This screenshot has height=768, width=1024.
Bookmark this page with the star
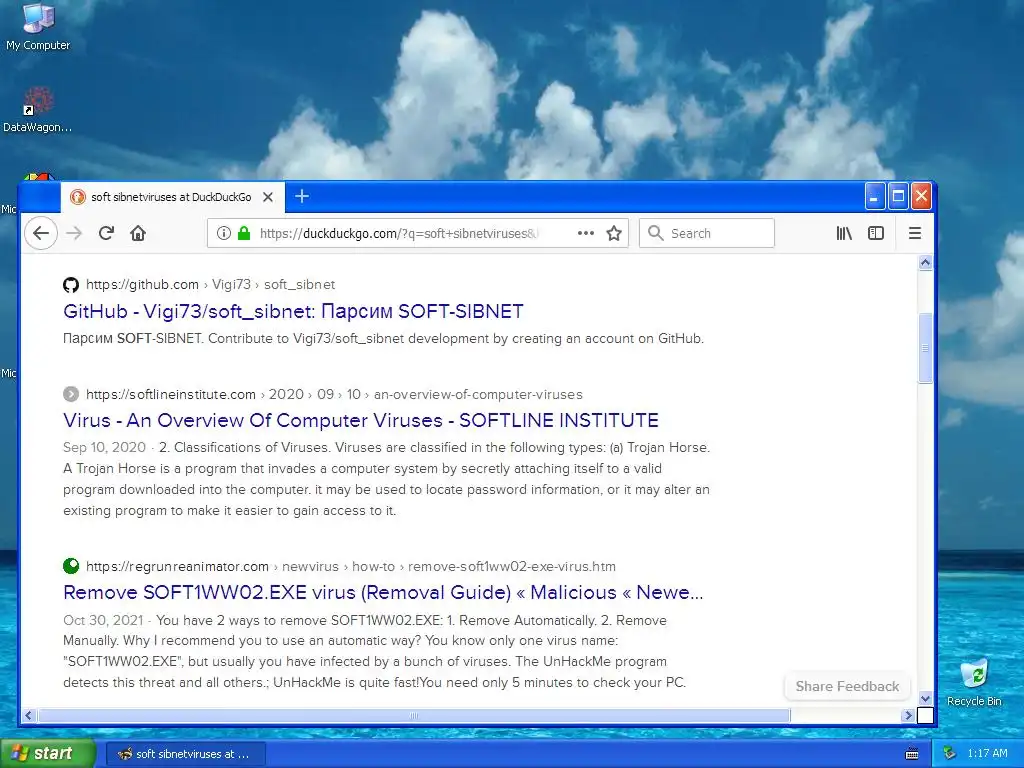614,233
